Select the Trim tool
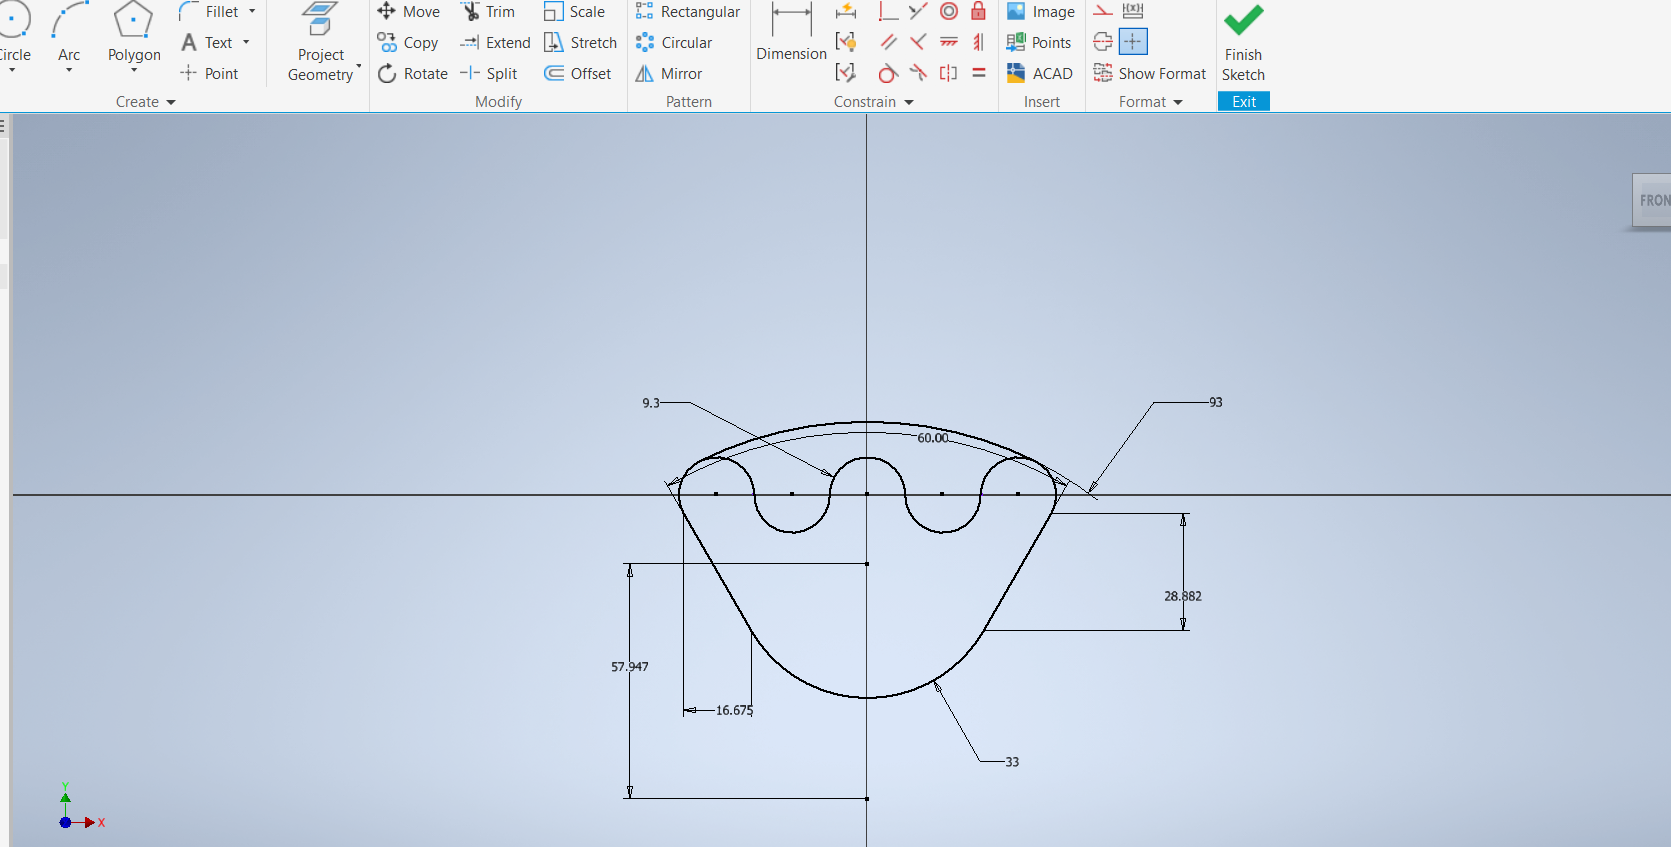1671x847 pixels. point(488,12)
